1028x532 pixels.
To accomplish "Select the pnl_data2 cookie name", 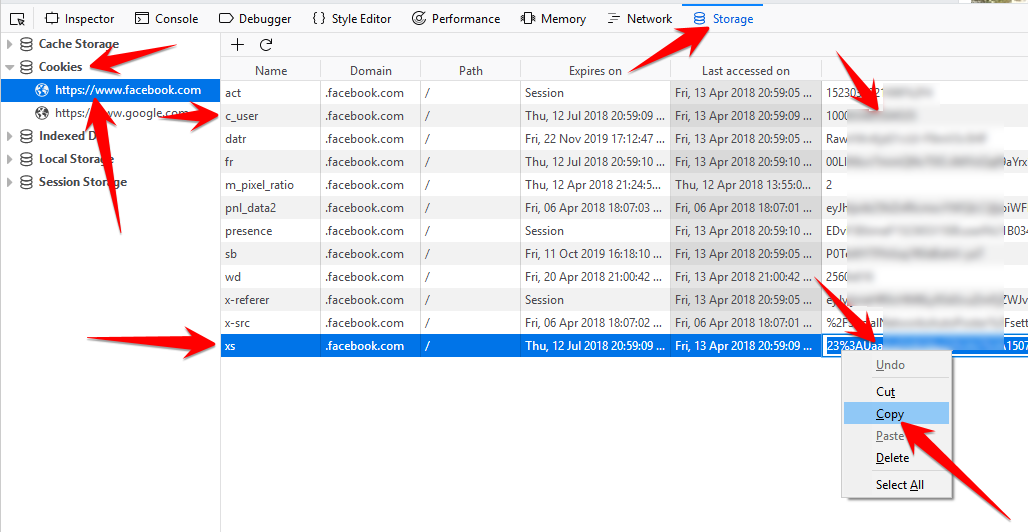I will (250, 208).
